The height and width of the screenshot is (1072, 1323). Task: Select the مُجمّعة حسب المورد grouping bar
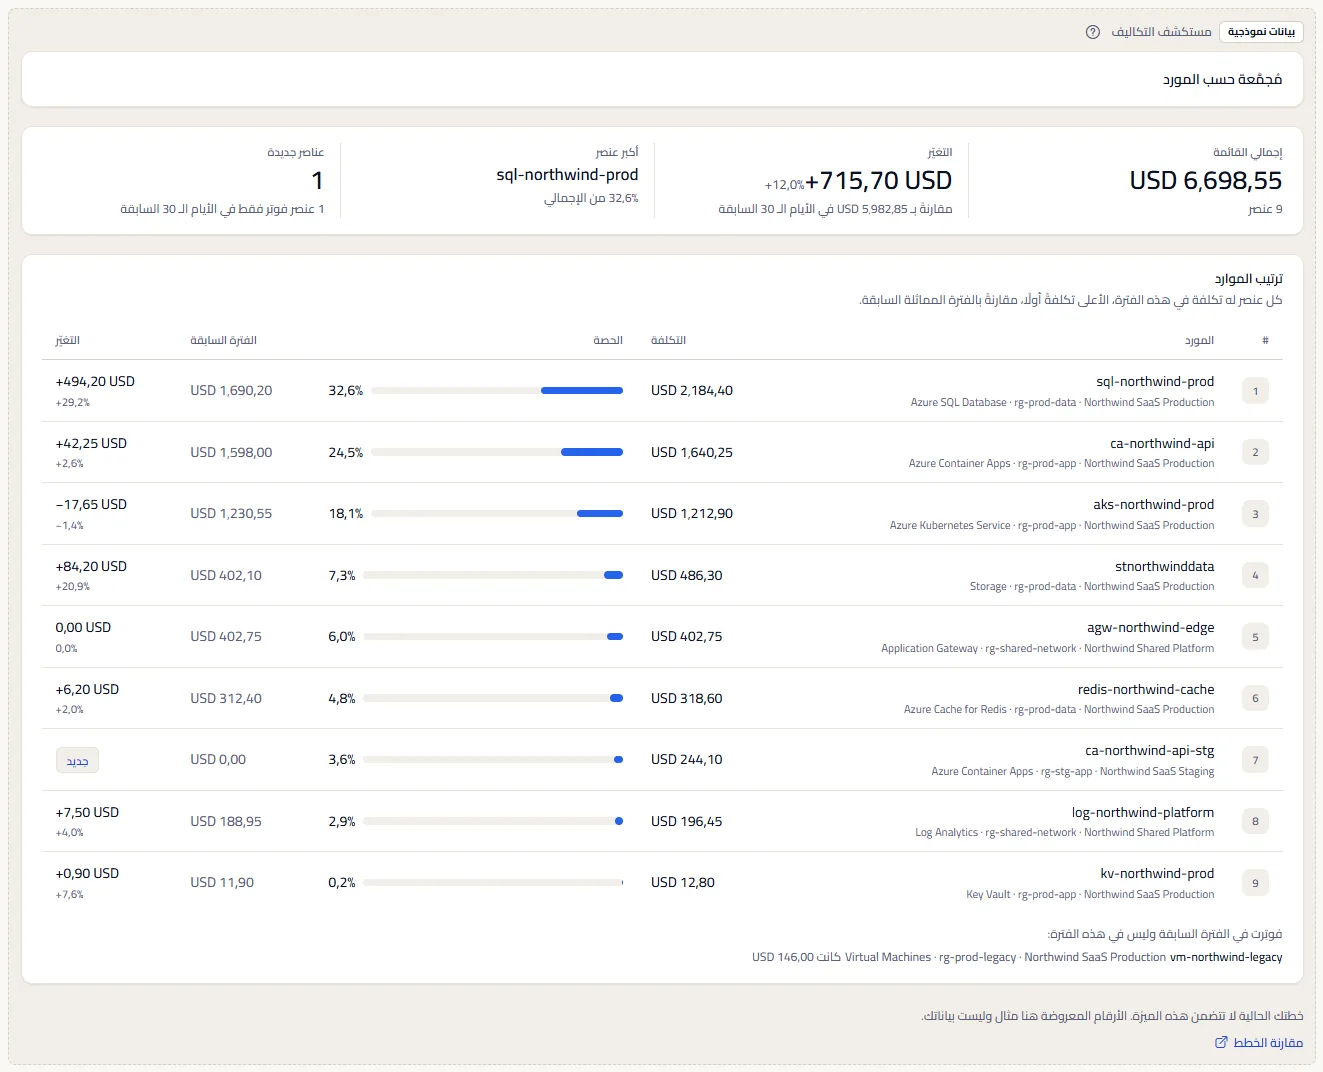click(x=662, y=79)
